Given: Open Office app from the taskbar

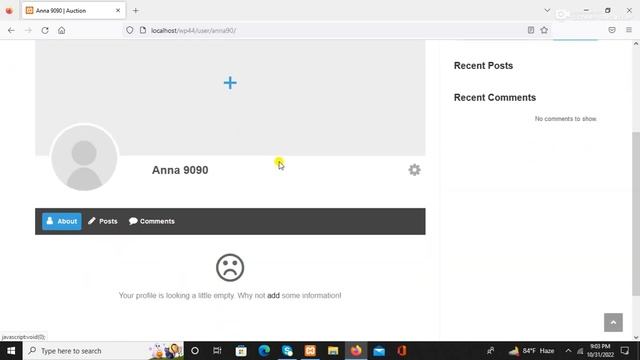Looking at the screenshot, I should (402, 351).
